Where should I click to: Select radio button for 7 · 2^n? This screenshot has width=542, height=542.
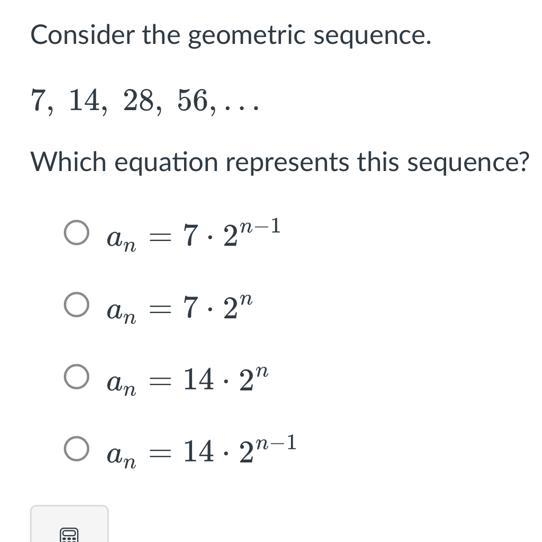(76, 305)
